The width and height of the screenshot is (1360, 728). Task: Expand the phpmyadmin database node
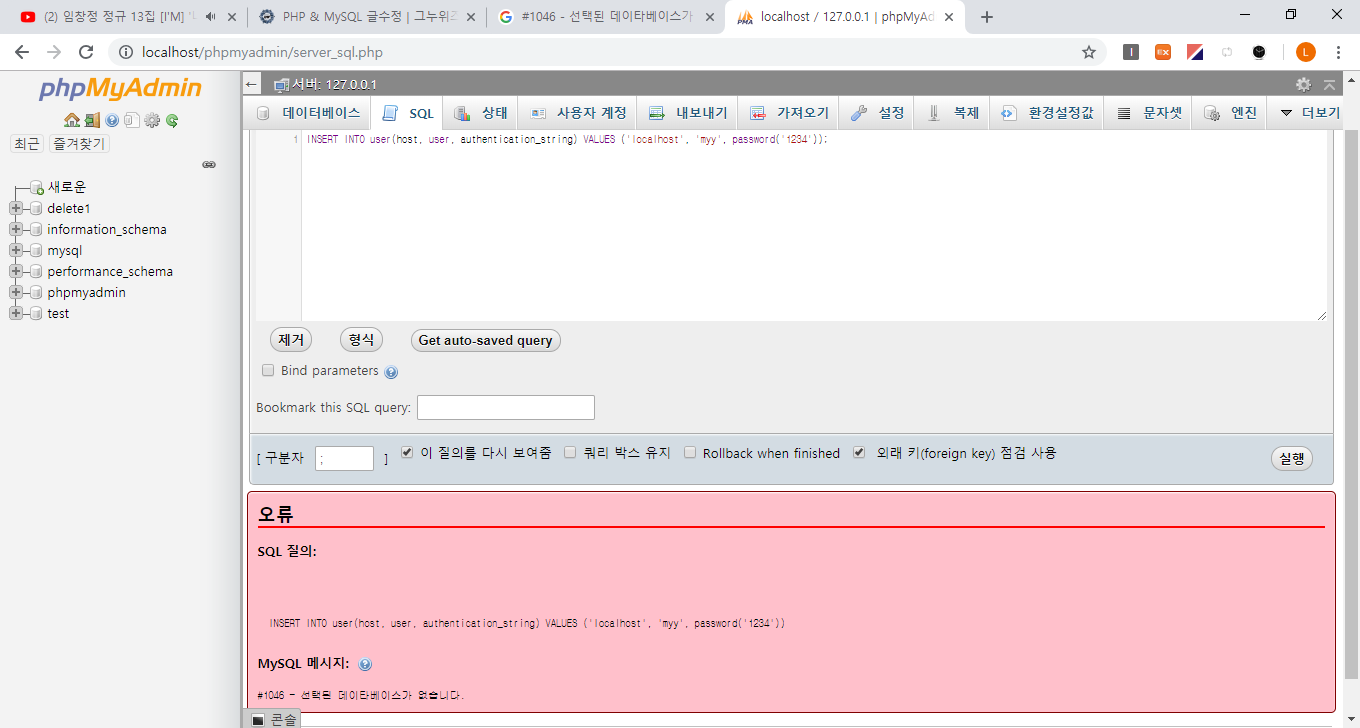click(x=15, y=292)
